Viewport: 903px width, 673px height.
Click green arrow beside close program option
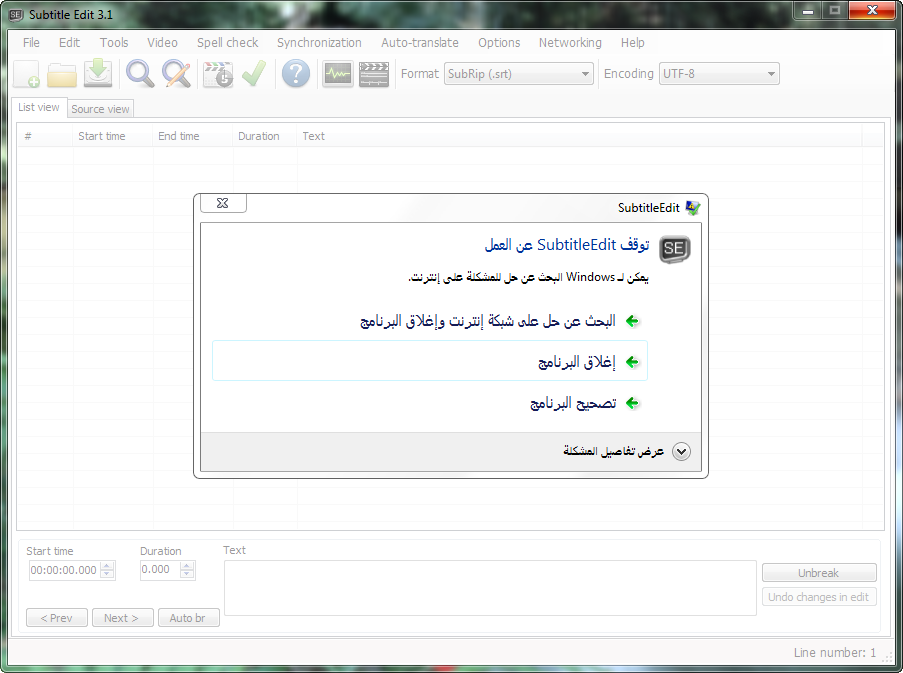coord(632,362)
